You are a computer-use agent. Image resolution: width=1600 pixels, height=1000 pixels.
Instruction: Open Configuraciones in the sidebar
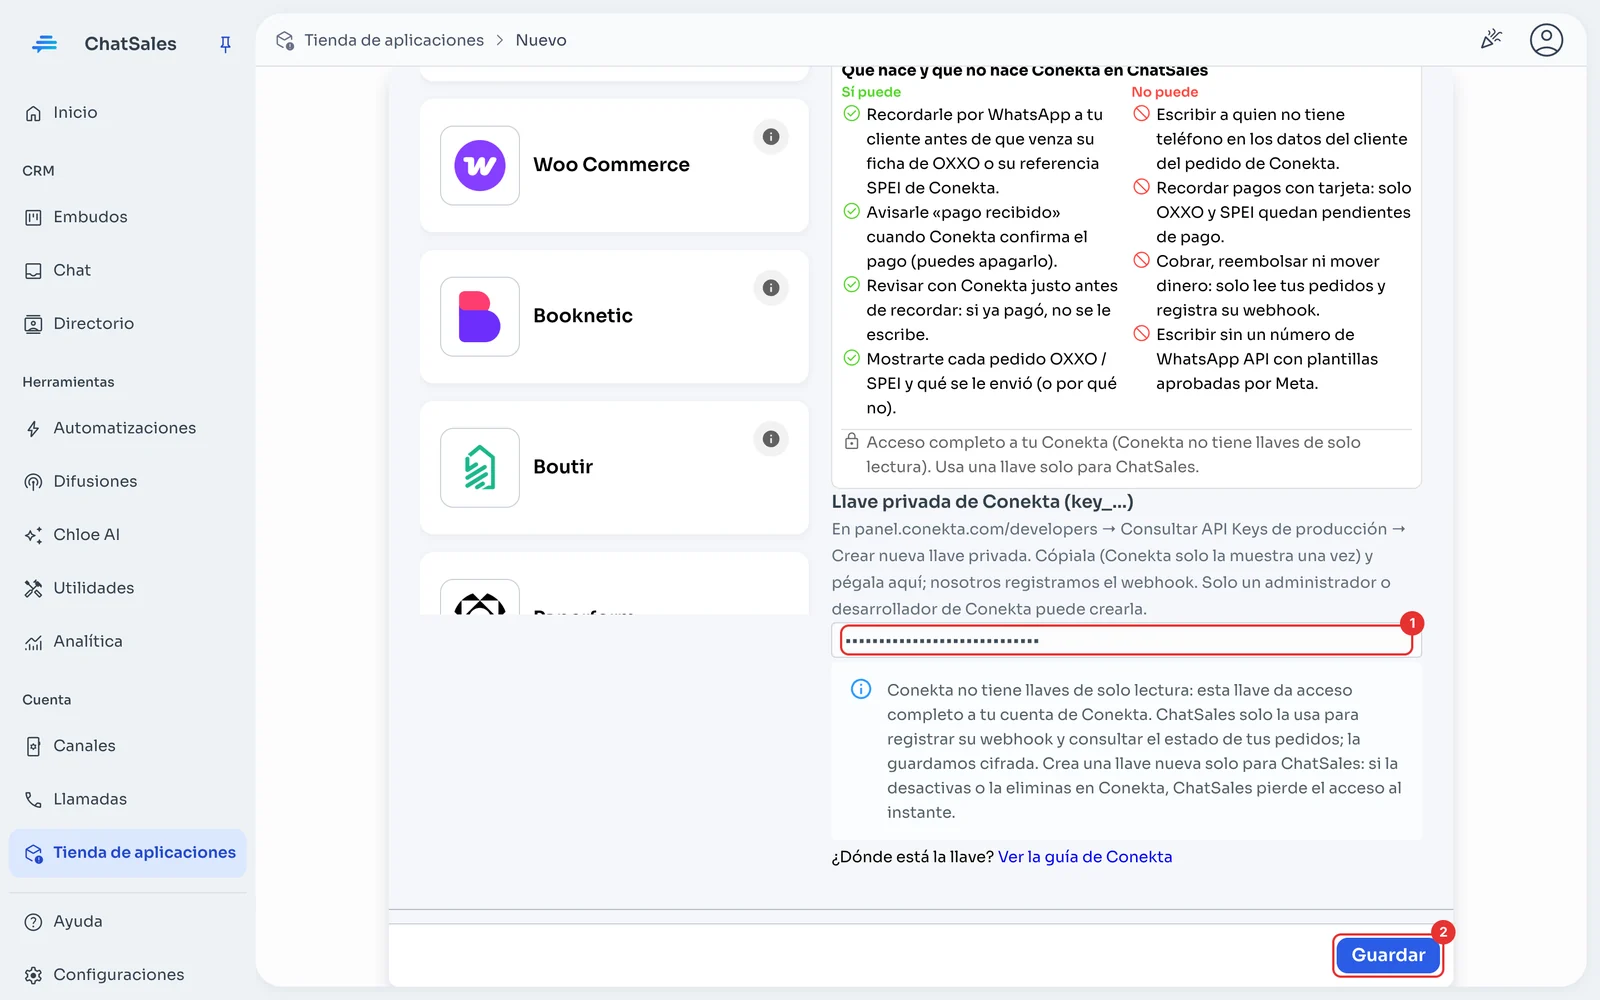tap(128, 975)
